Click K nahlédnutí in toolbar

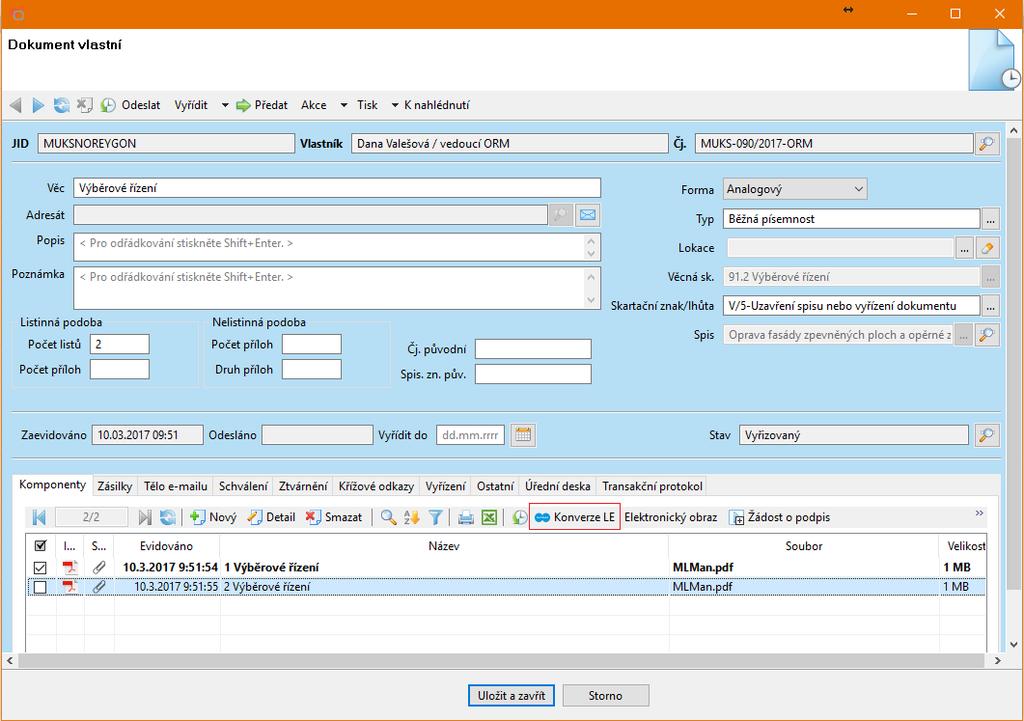436,105
